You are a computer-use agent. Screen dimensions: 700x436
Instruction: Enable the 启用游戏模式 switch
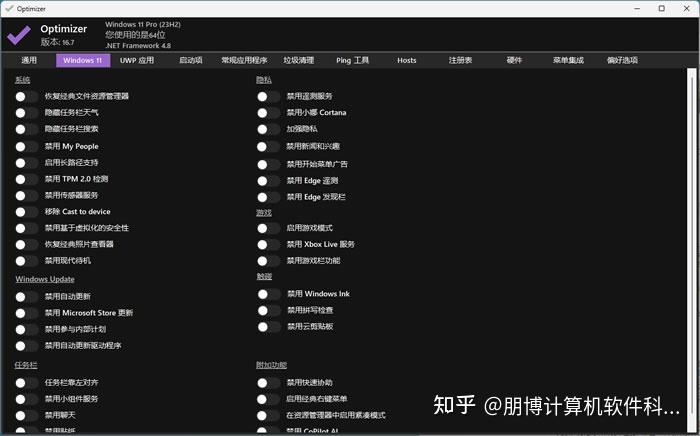268,228
